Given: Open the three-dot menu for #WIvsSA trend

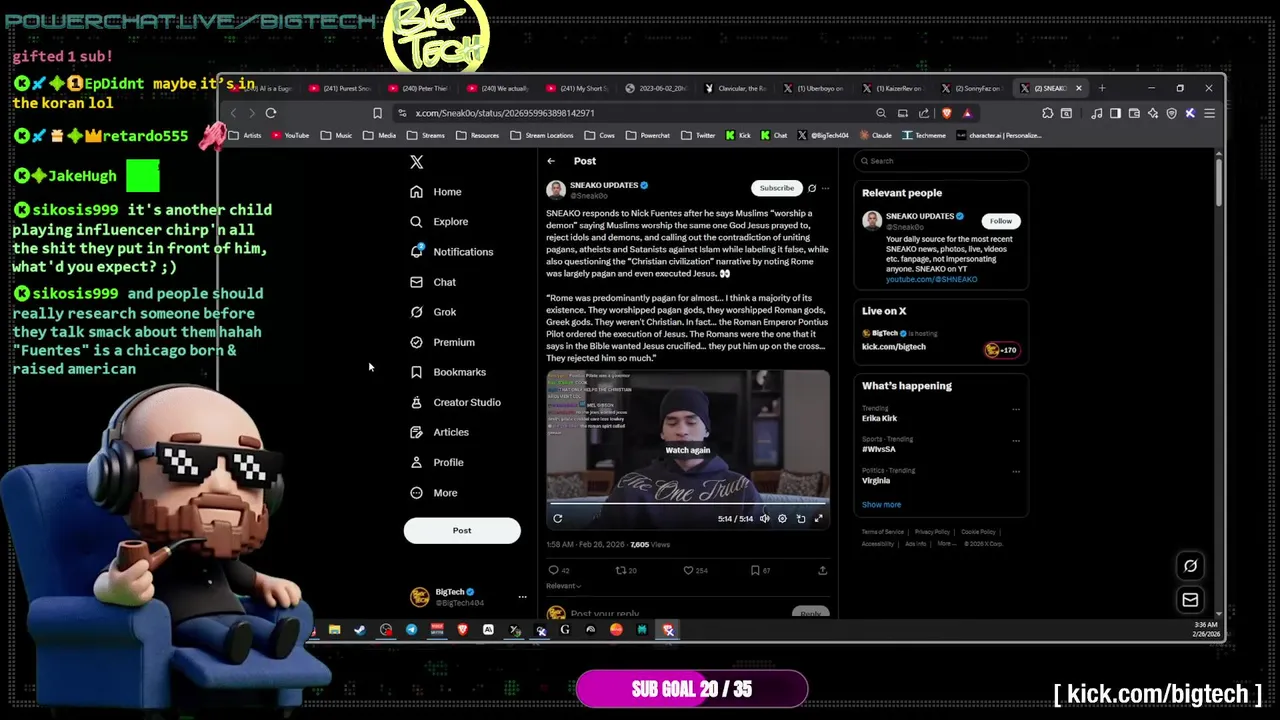Looking at the screenshot, I should [x=1016, y=440].
